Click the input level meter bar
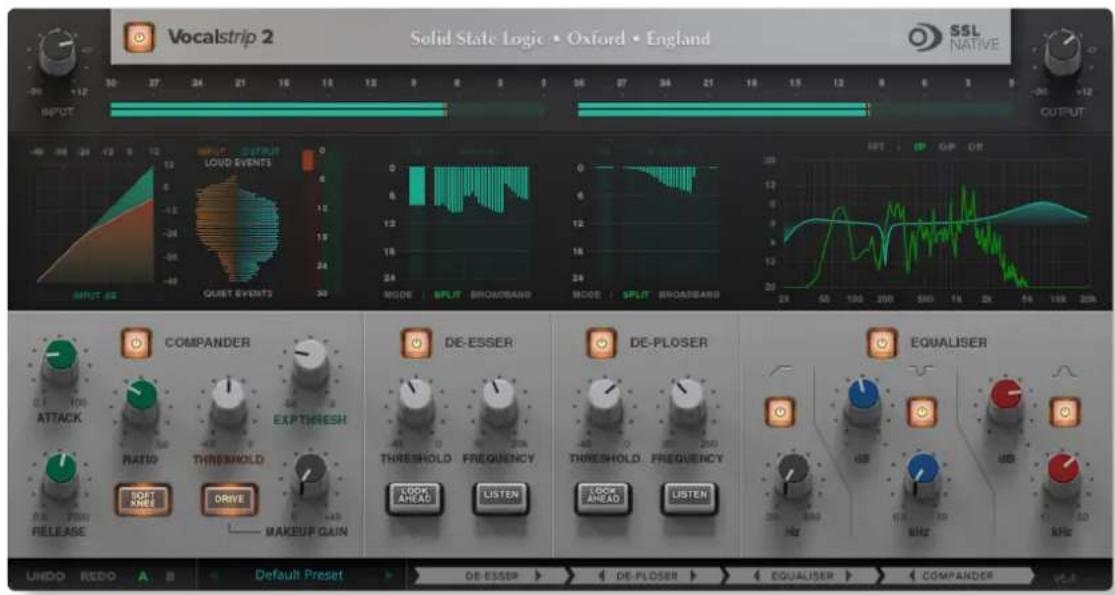The width and height of the screenshot is (1115, 595). [328, 109]
